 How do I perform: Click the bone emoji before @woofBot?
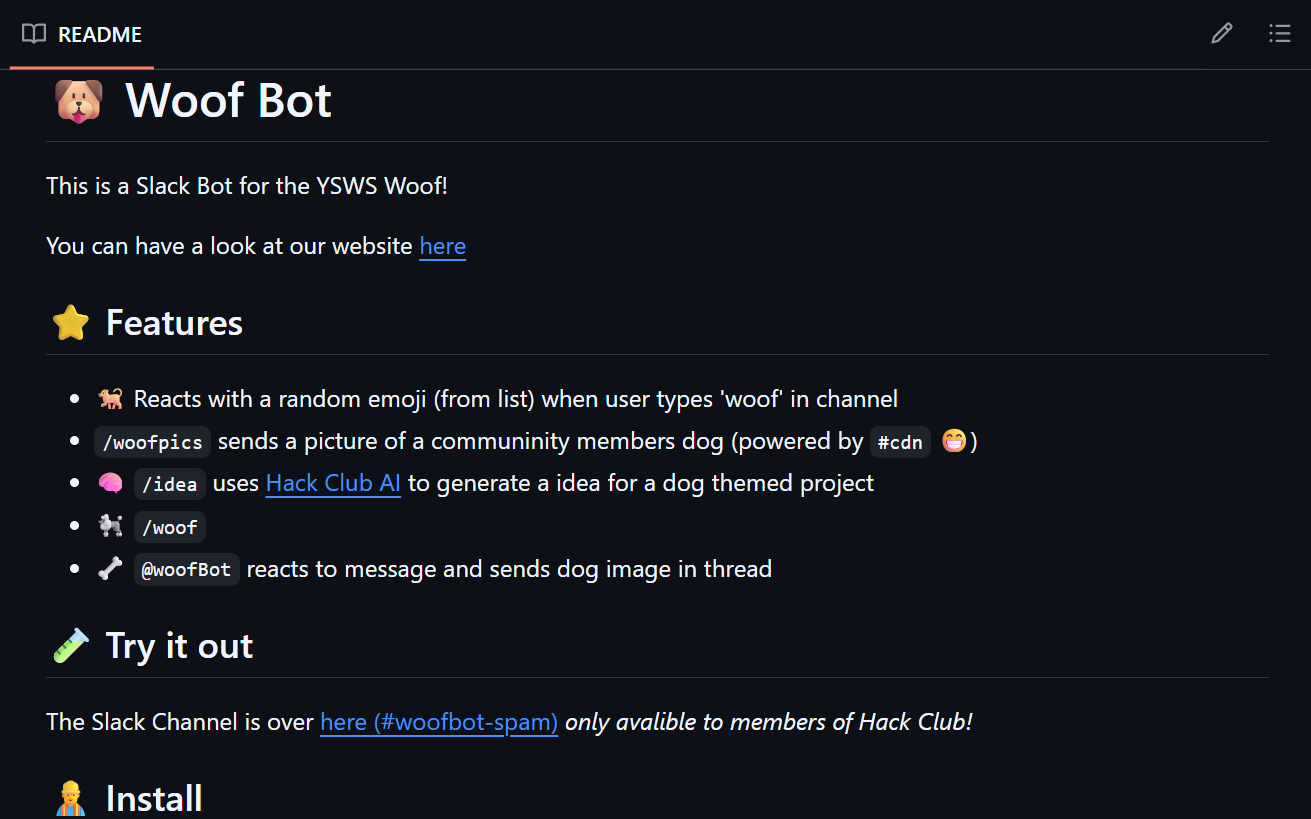click(x=110, y=569)
